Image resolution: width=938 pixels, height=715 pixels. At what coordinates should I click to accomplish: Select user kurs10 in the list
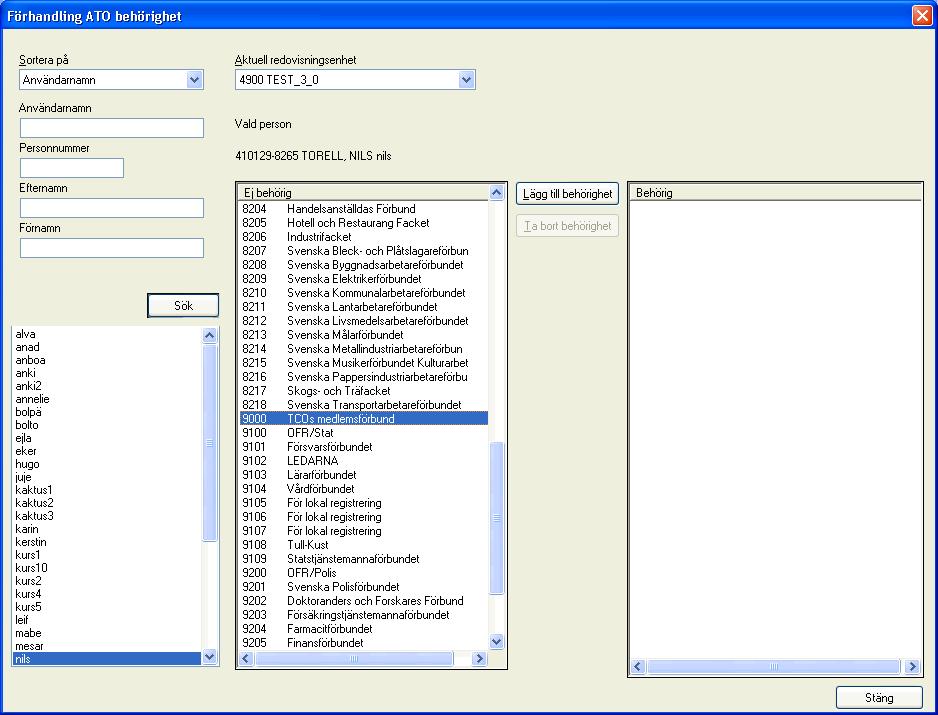106,568
